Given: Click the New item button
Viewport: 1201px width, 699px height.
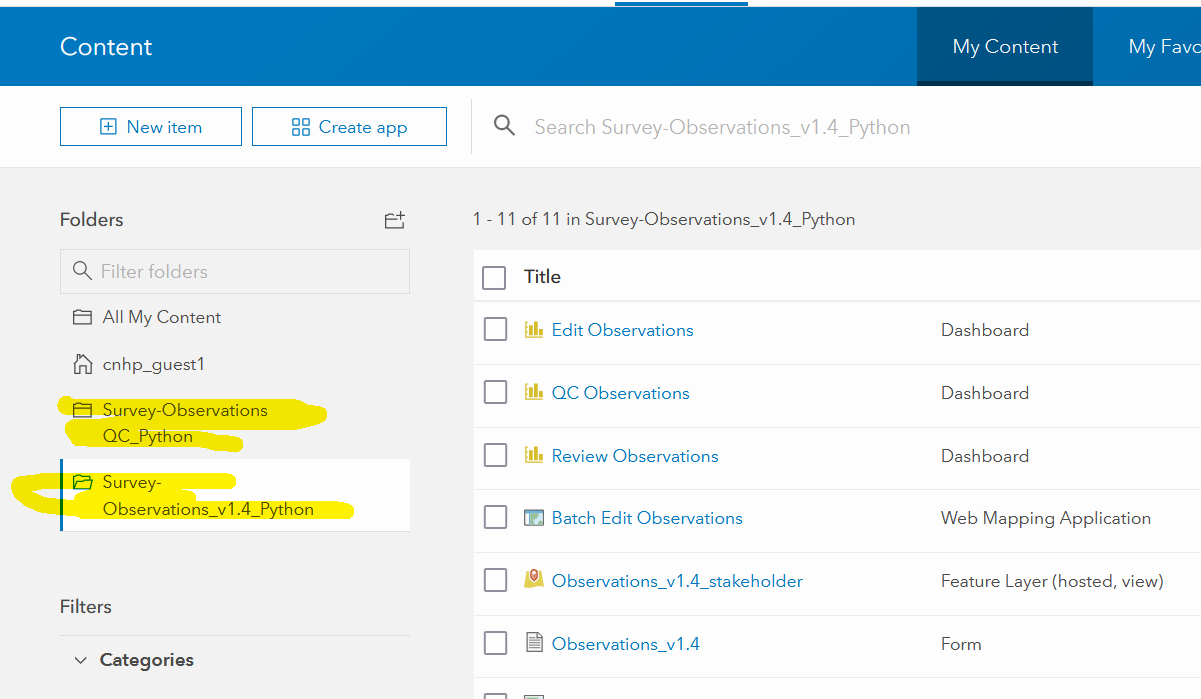Looking at the screenshot, I should pos(151,127).
